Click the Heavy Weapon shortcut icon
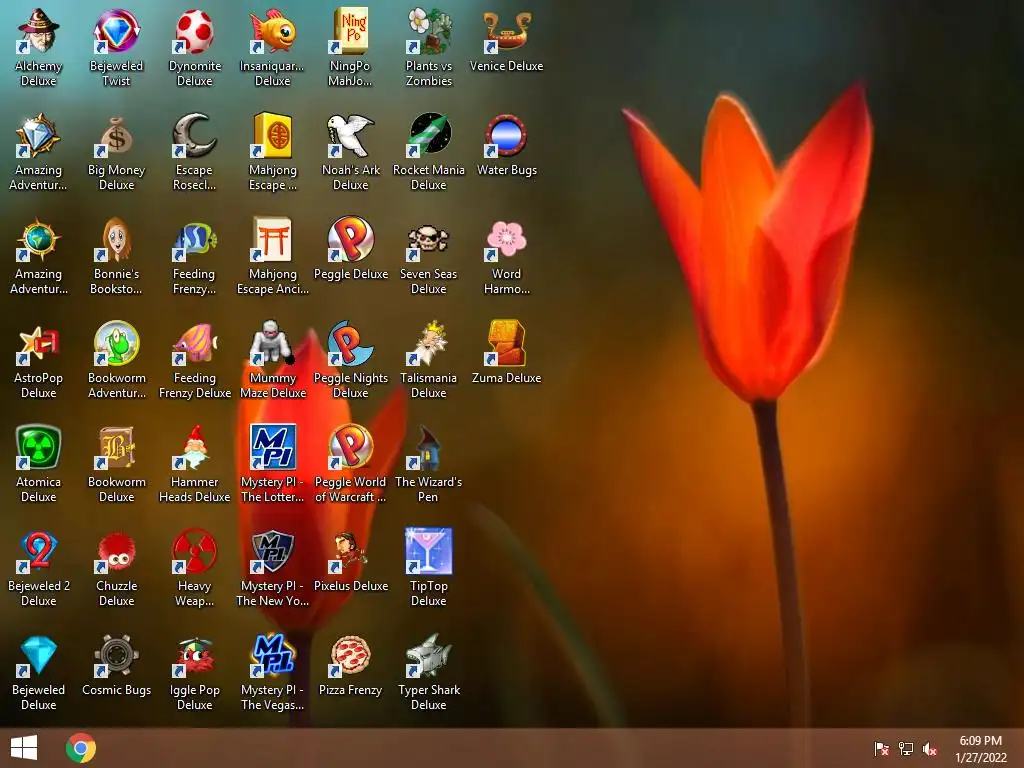 click(x=195, y=551)
